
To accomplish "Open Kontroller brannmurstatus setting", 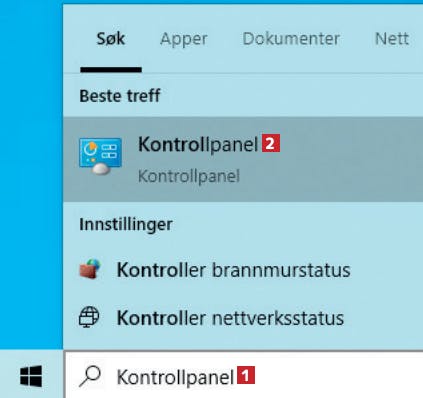I will click(x=234, y=270).
